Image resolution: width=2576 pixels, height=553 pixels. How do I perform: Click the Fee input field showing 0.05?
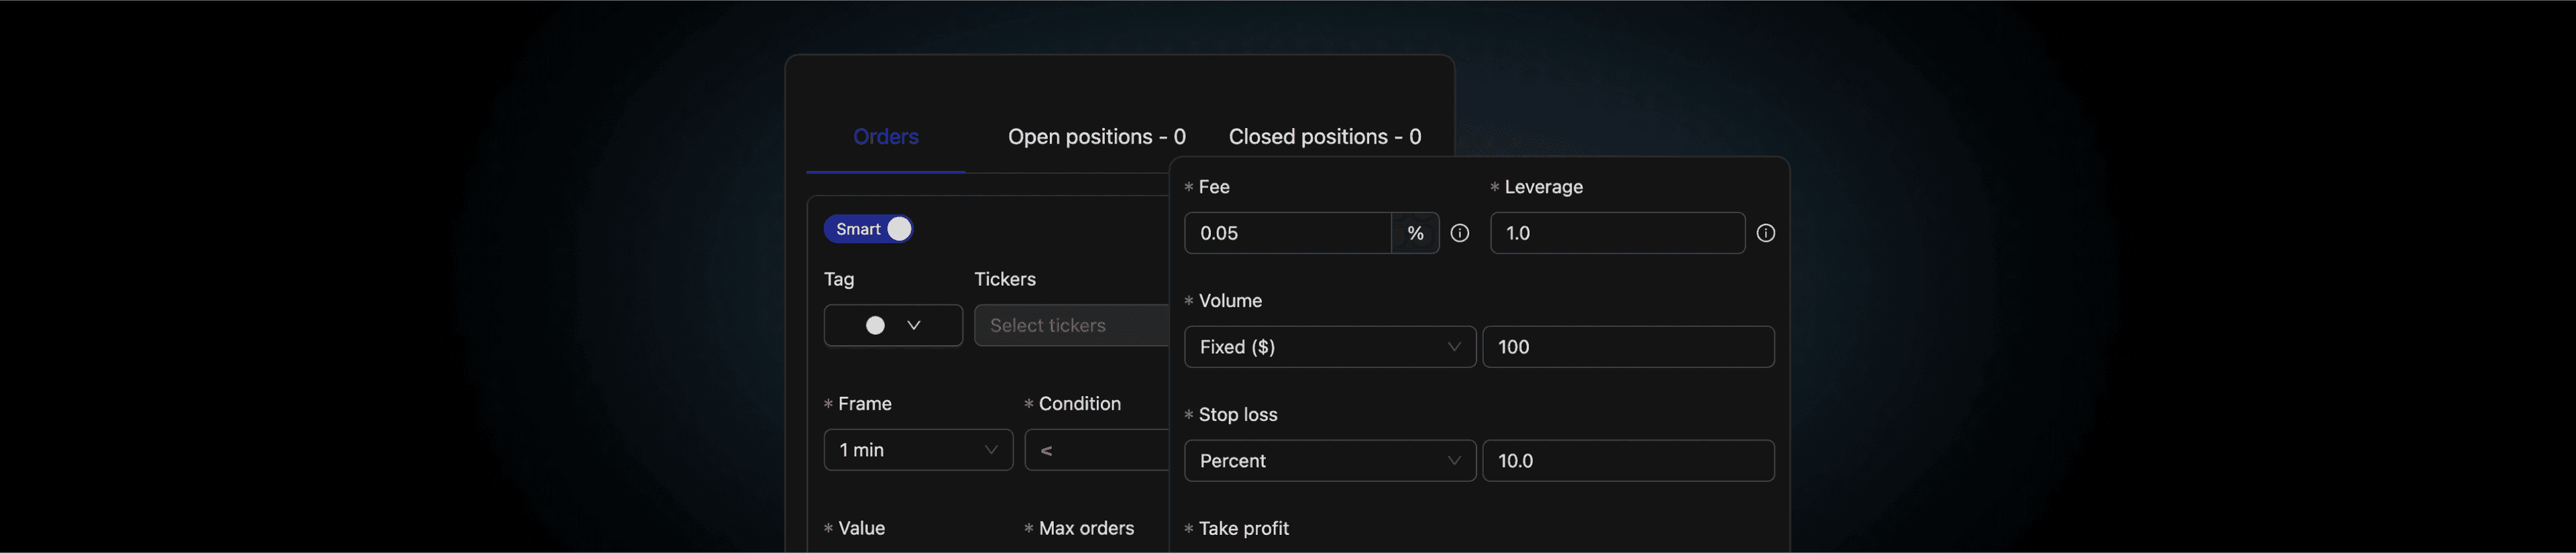[x=1287, y=233]
